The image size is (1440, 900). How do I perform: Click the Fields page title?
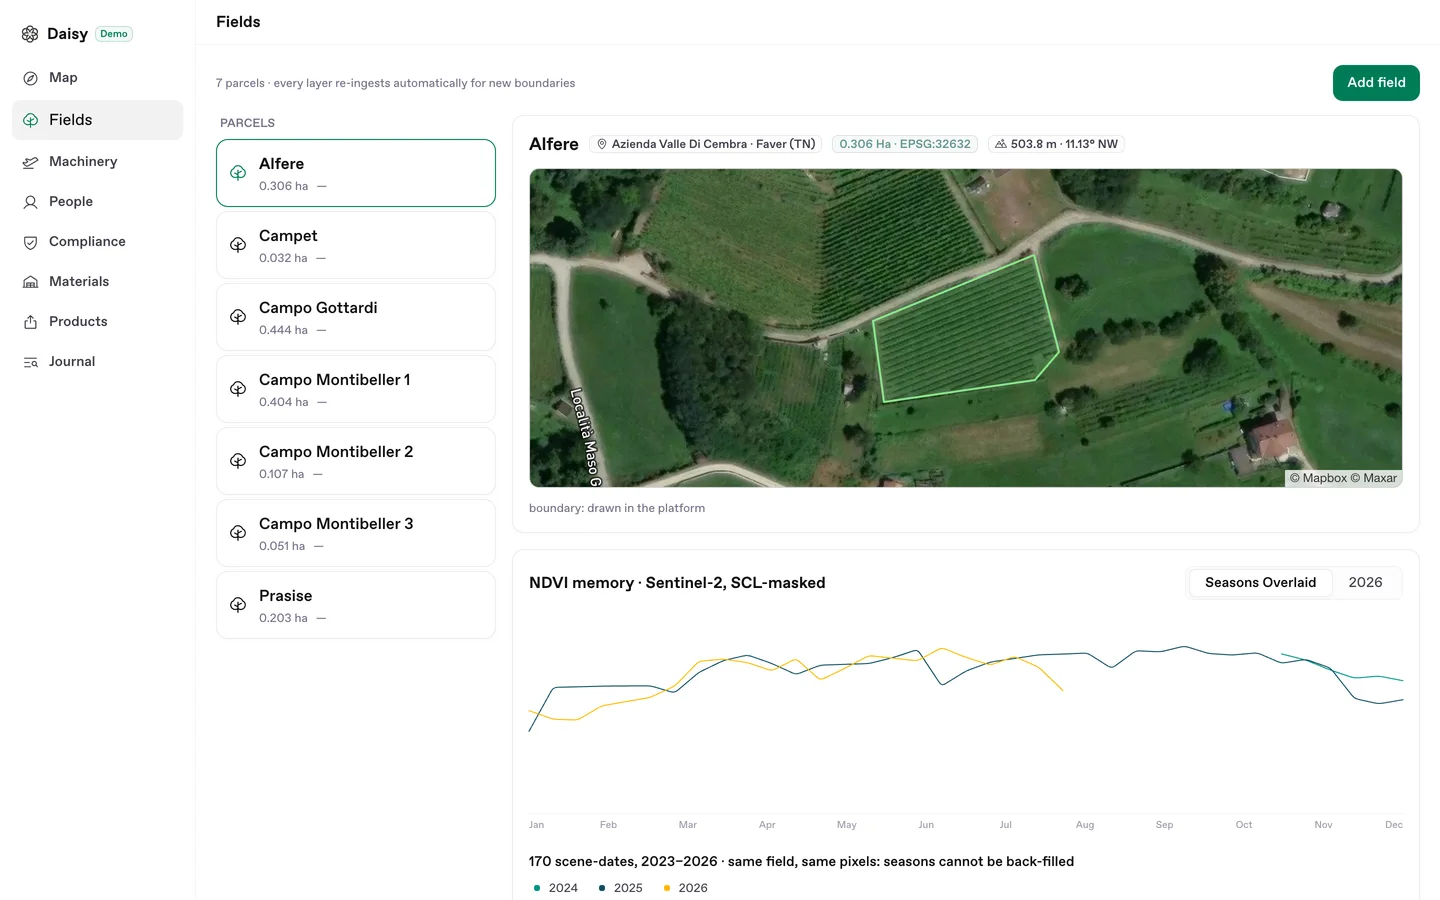[238, 22]
